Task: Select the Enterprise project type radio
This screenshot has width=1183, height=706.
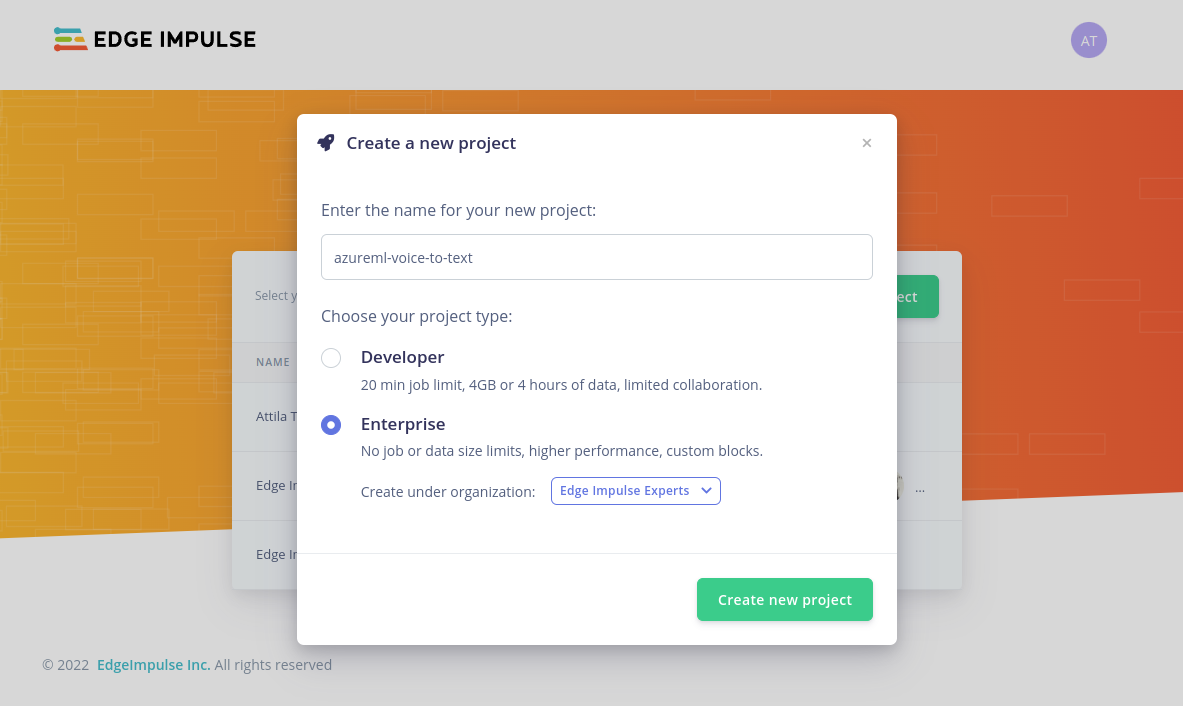Action: [330, 425]
